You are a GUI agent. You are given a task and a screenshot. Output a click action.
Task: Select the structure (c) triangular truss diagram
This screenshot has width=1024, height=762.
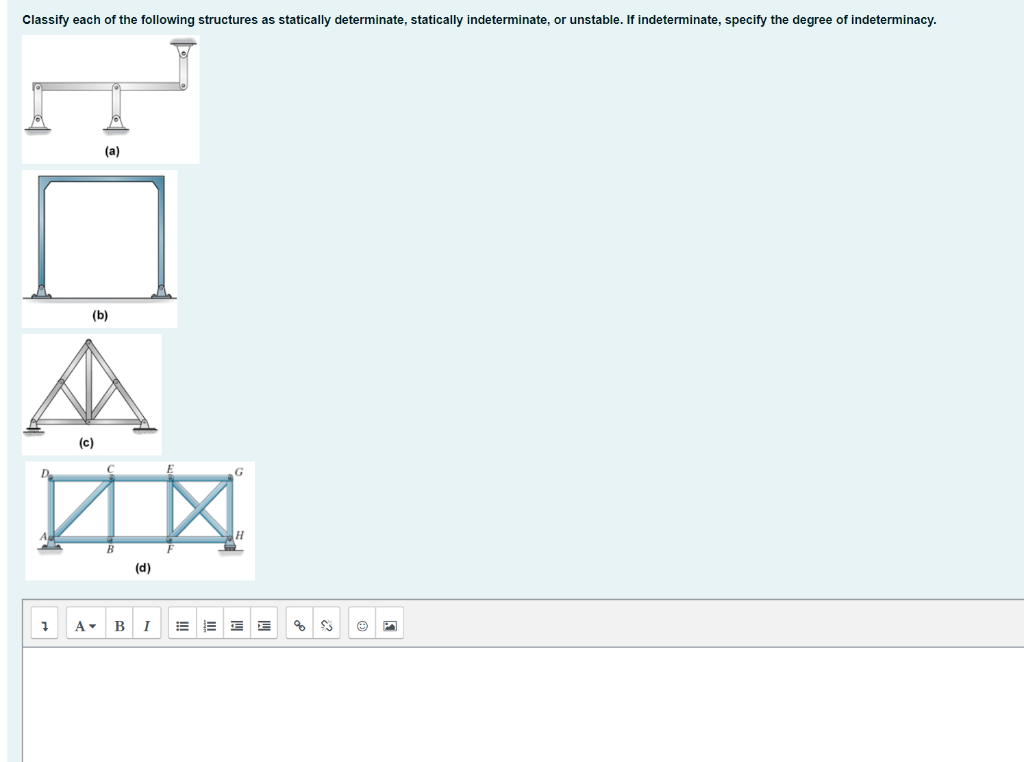(x=92, y=394)
